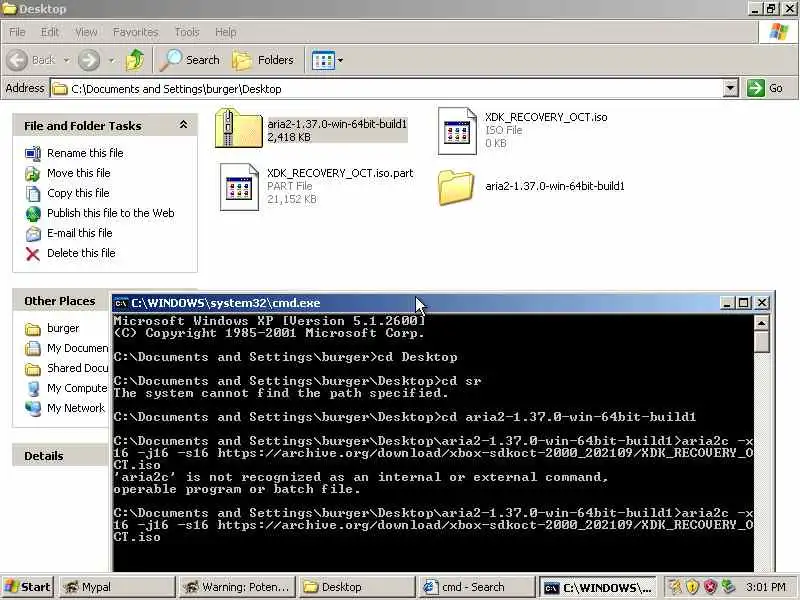Open the Favorites menu
This screenshot has width=800, height=600.
point(135,32)
